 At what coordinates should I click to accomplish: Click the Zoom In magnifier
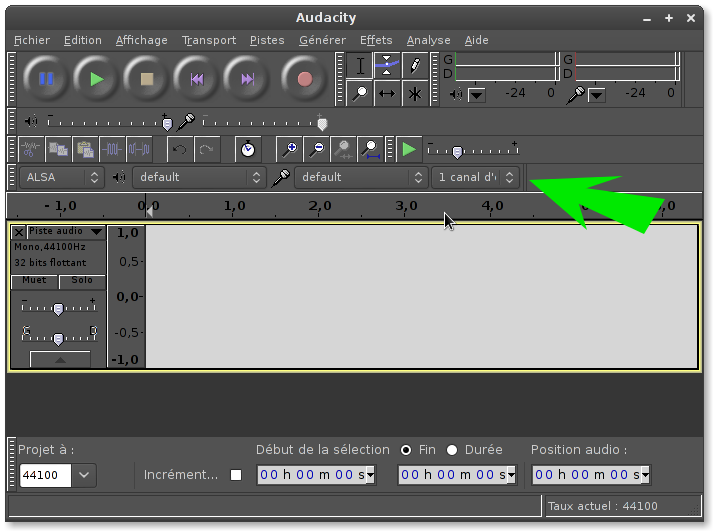tap(289, 149)
